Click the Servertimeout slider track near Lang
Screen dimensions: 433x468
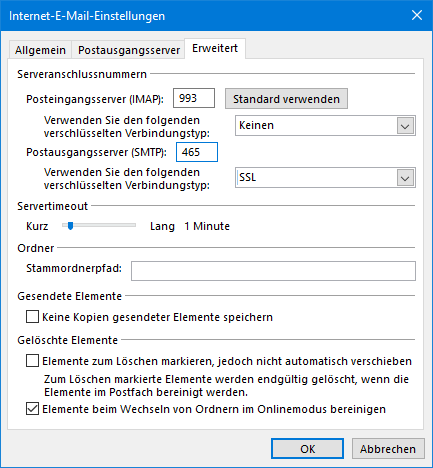(128, 226)
